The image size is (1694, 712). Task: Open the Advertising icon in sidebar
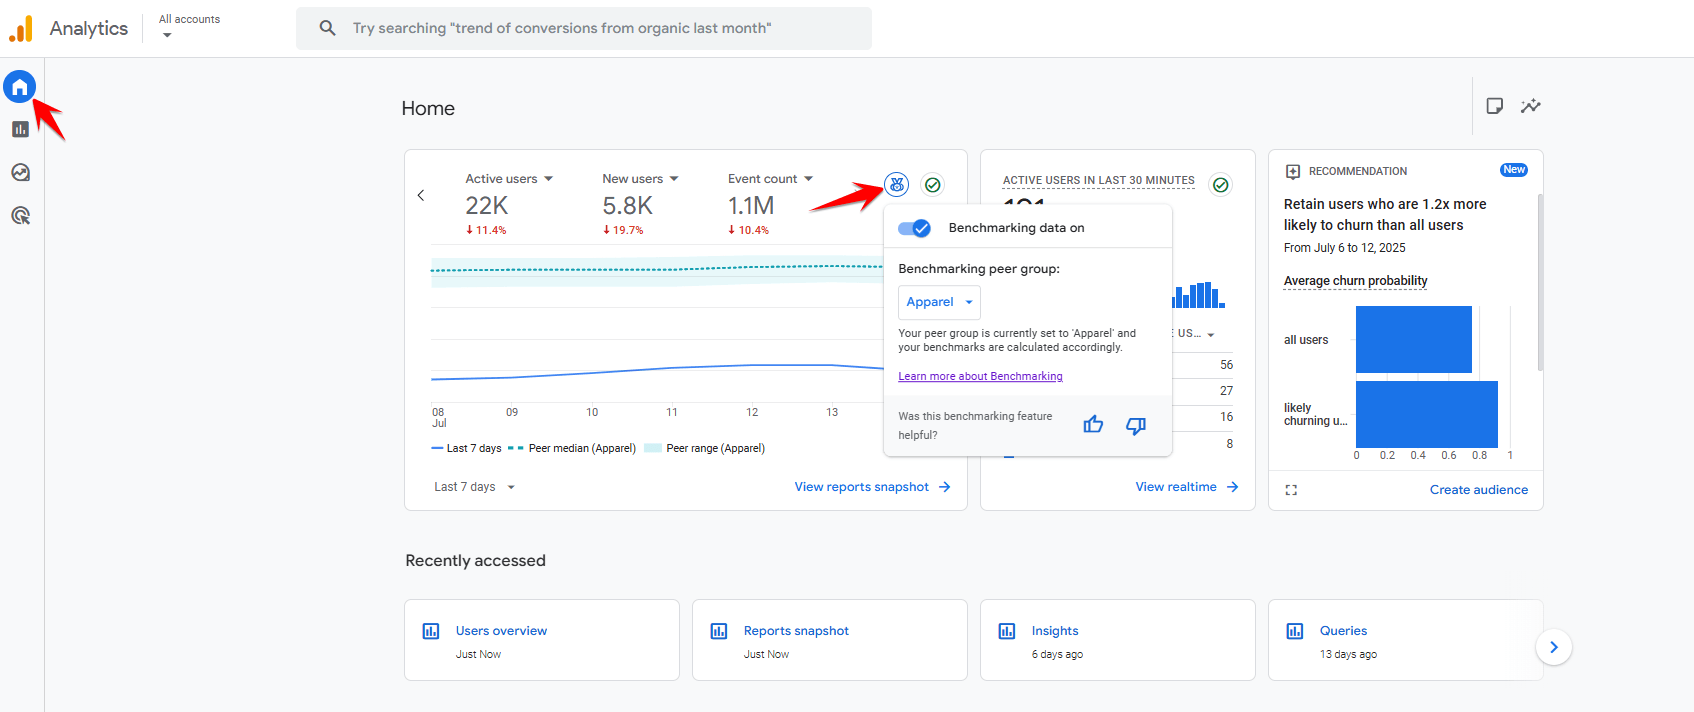tap(20, 216)
